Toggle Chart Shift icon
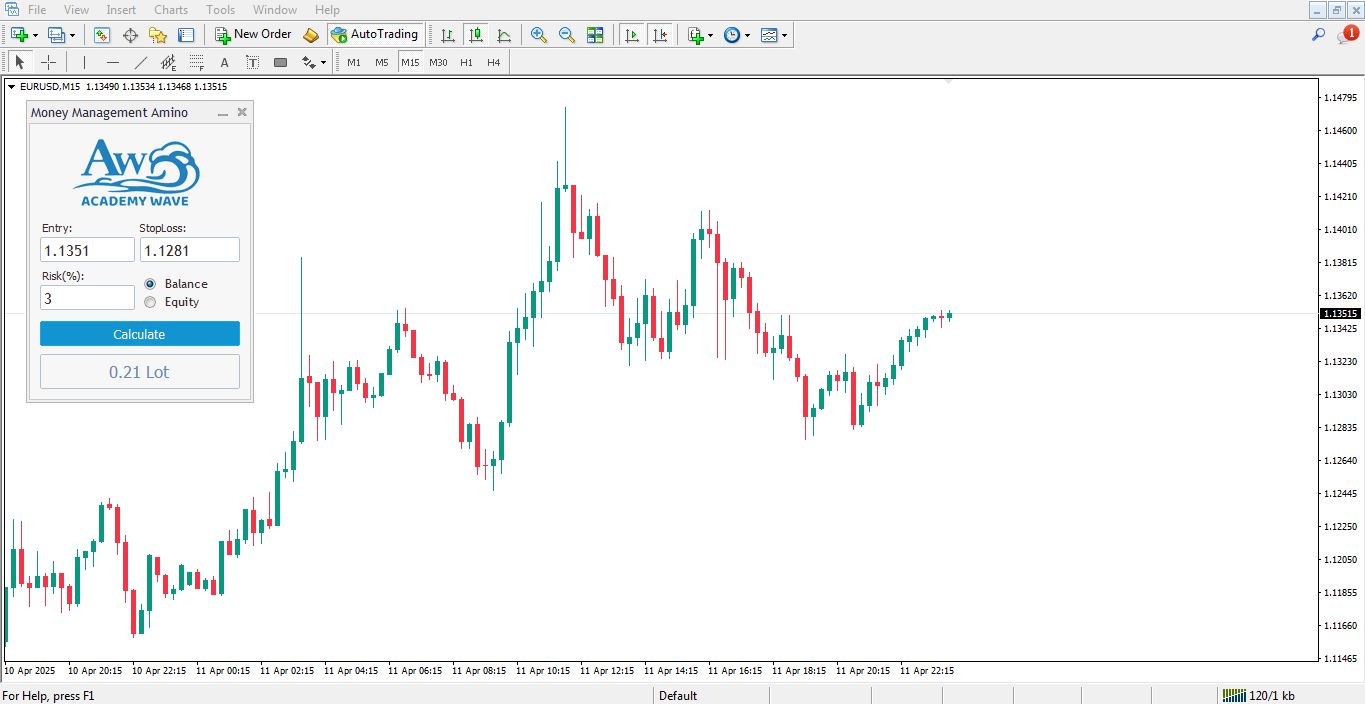This screenshot has width=1365, height=704. point(659,35)
